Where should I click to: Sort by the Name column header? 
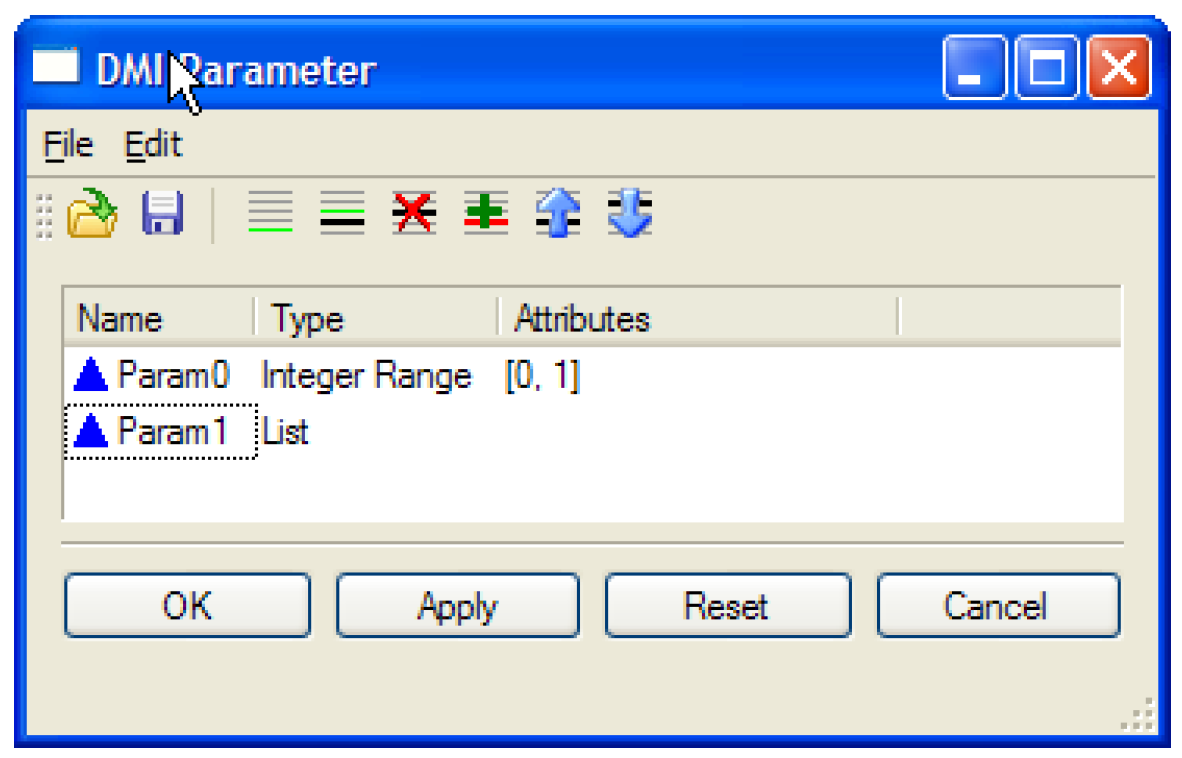click(120, 319)
